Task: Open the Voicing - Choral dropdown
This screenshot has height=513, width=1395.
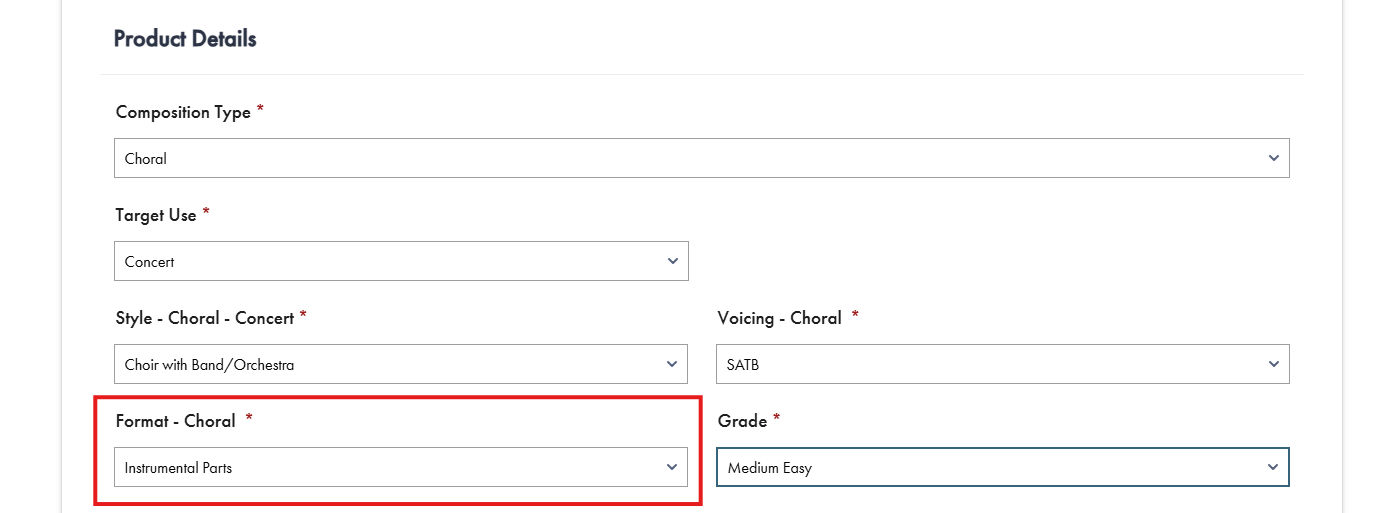Action: [1003, 364]
